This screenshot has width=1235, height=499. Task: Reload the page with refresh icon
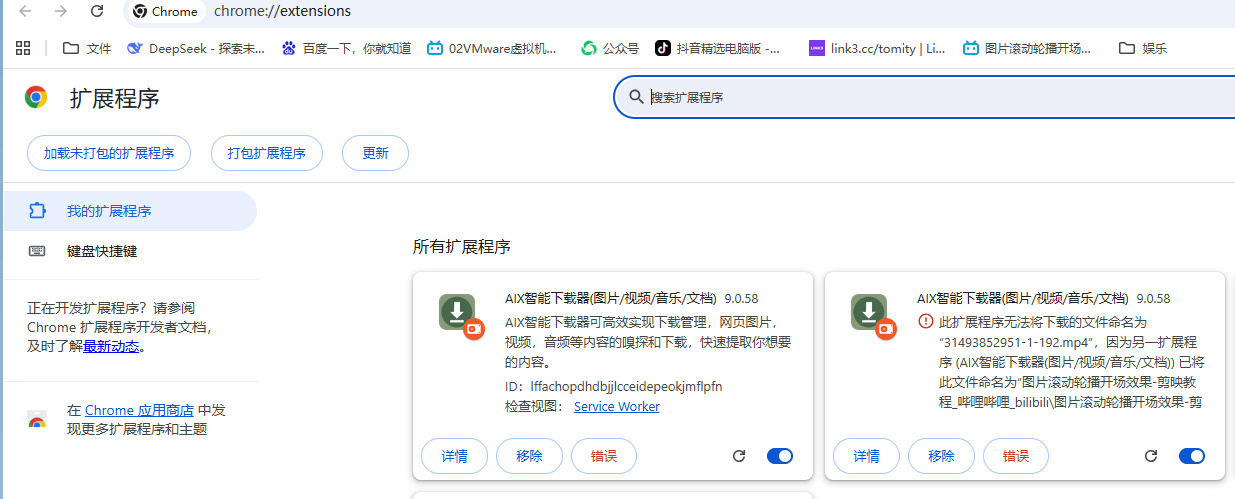96,11
